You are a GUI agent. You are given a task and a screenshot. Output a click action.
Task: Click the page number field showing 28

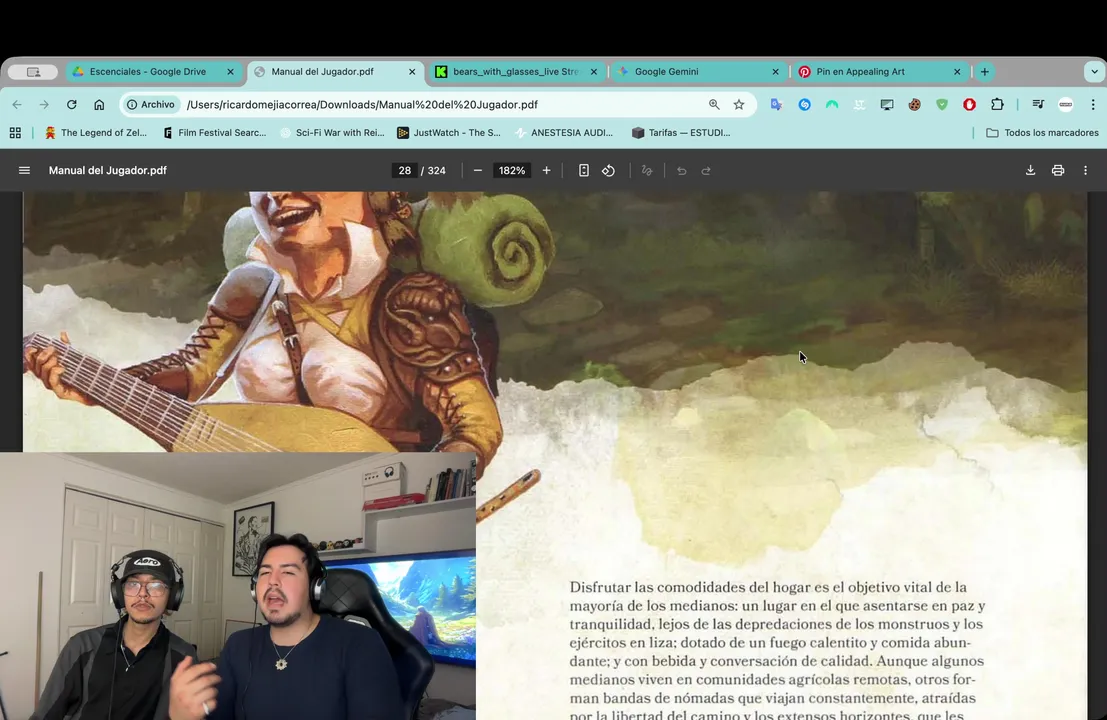[x=405, y=170]
